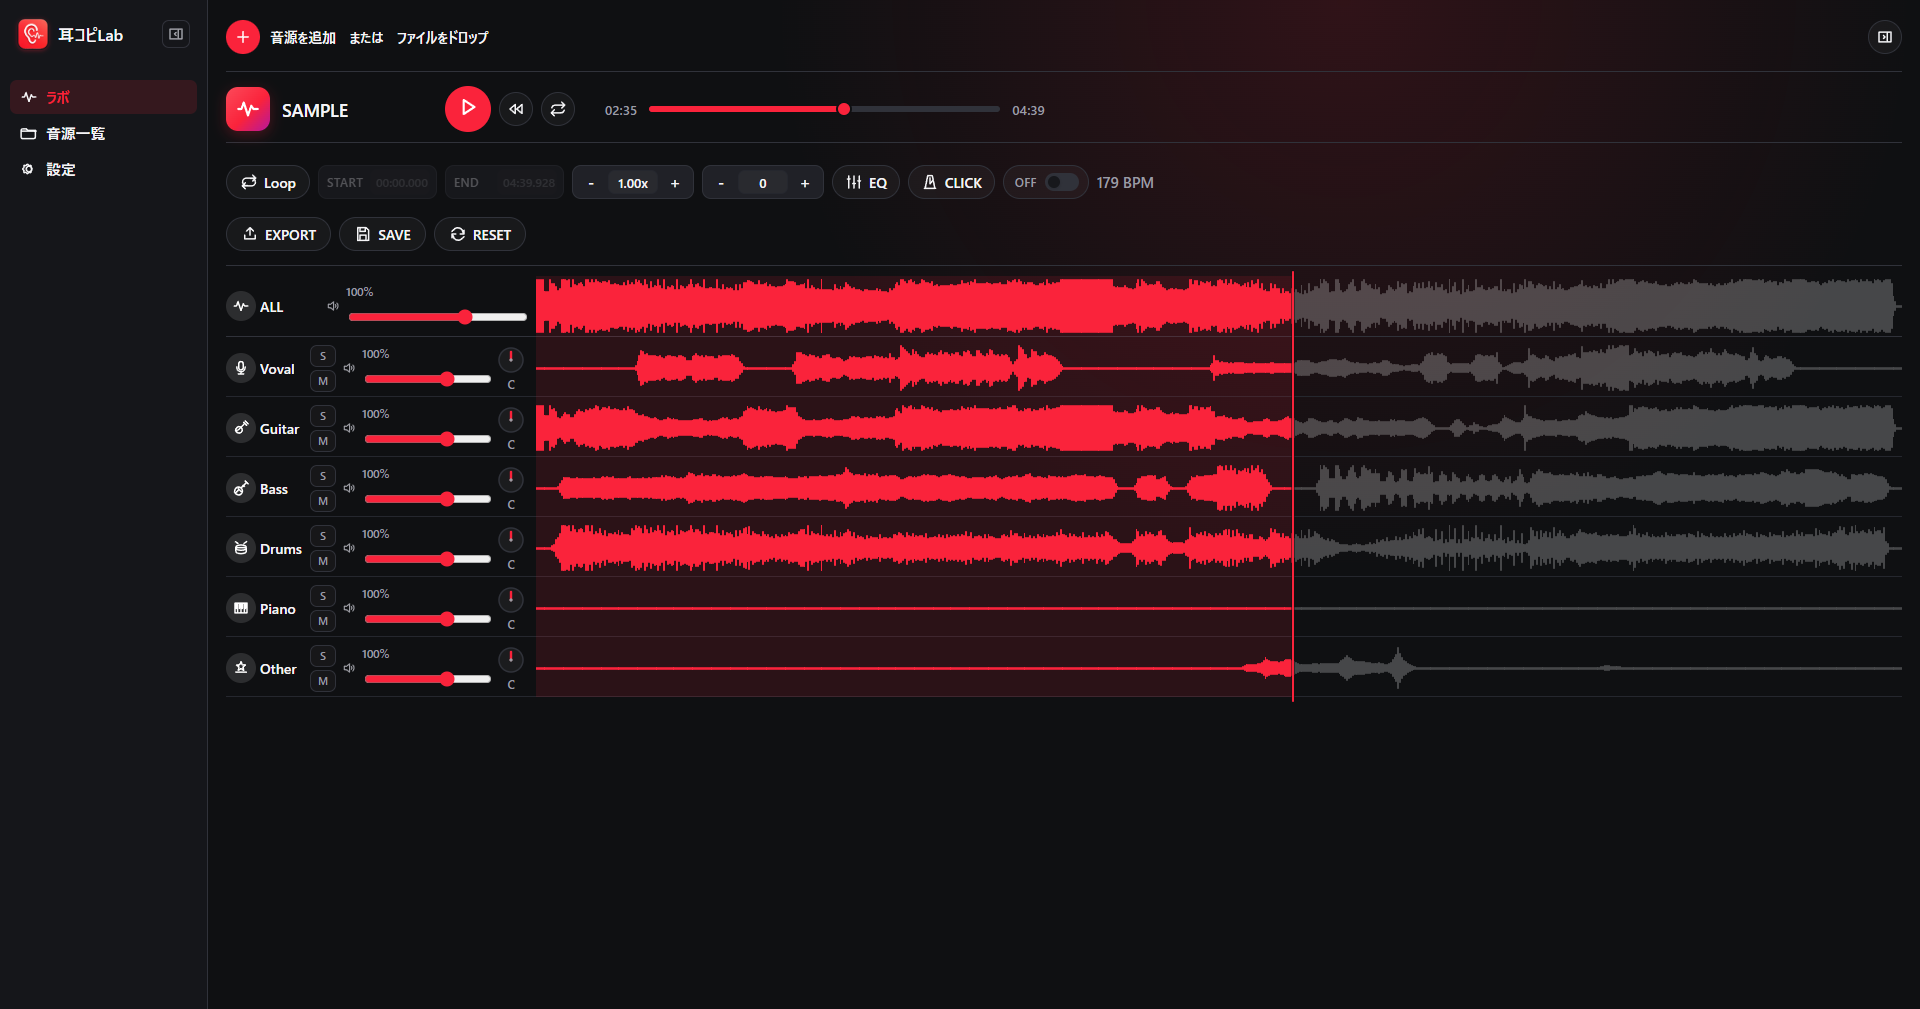The height and width of the screenshot is (1009, 1920).
Task: Mute the Piano track
Action: [323, 621]
